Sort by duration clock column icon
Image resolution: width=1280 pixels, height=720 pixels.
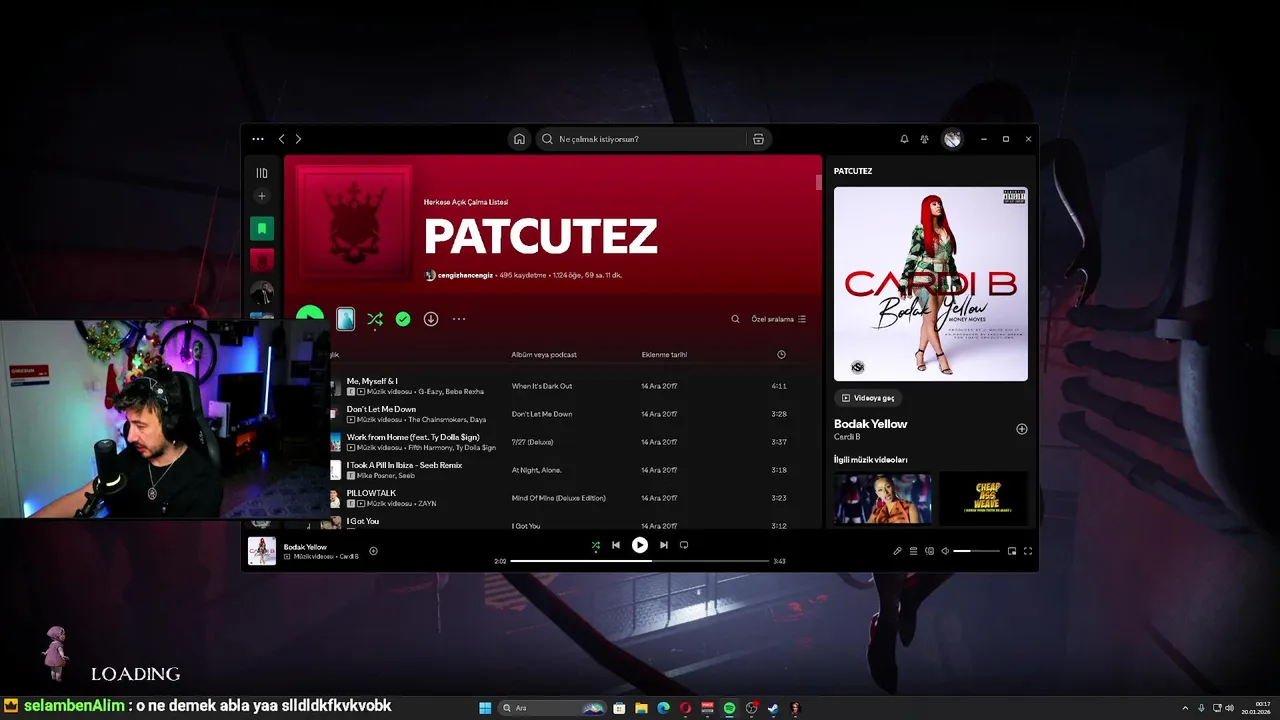tap(781, 355)
